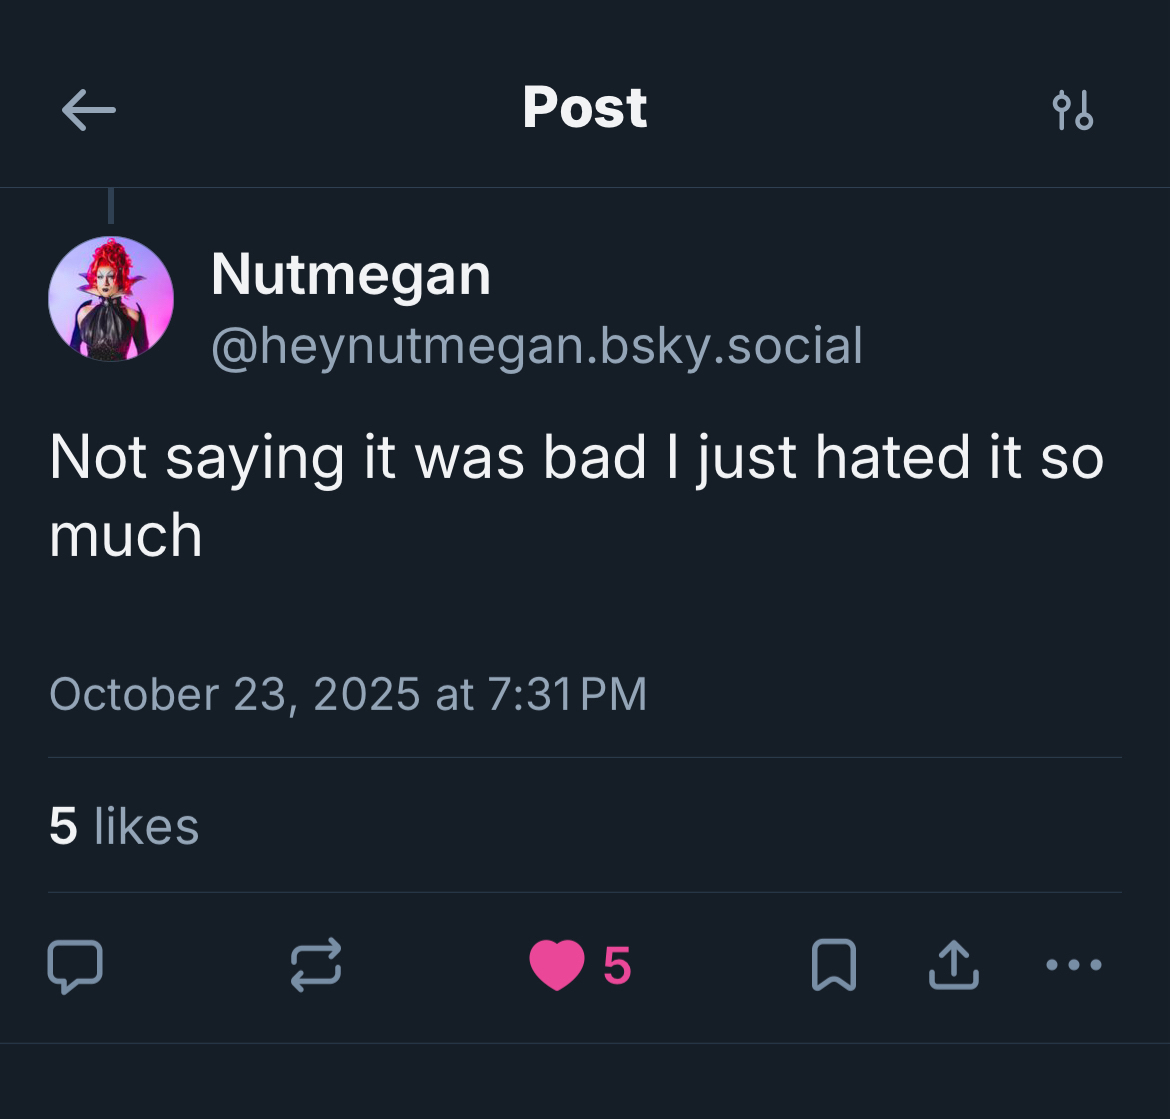
Task: Tap the 'Post' header title
Action: pos(585,108)
